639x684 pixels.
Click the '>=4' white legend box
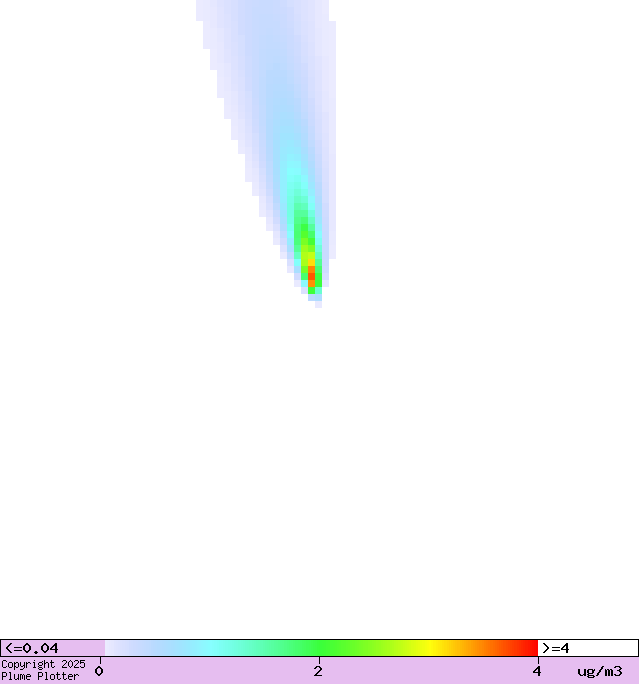pos(587,648)
